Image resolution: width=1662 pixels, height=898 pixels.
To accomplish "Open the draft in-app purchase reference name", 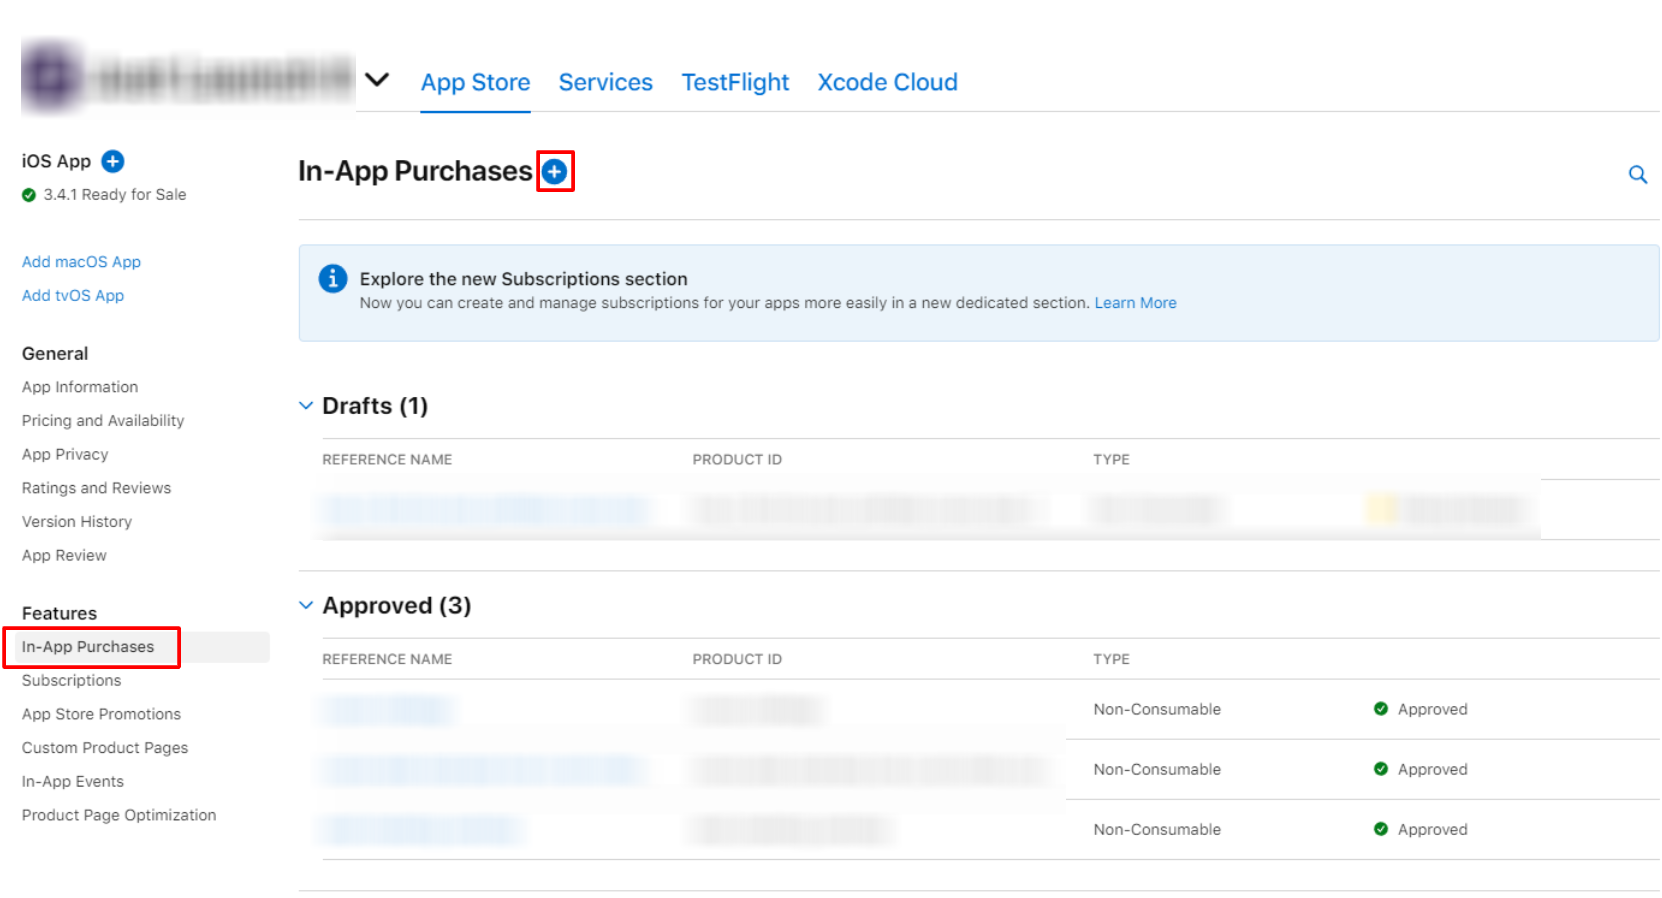I will (x=487, y=510).
